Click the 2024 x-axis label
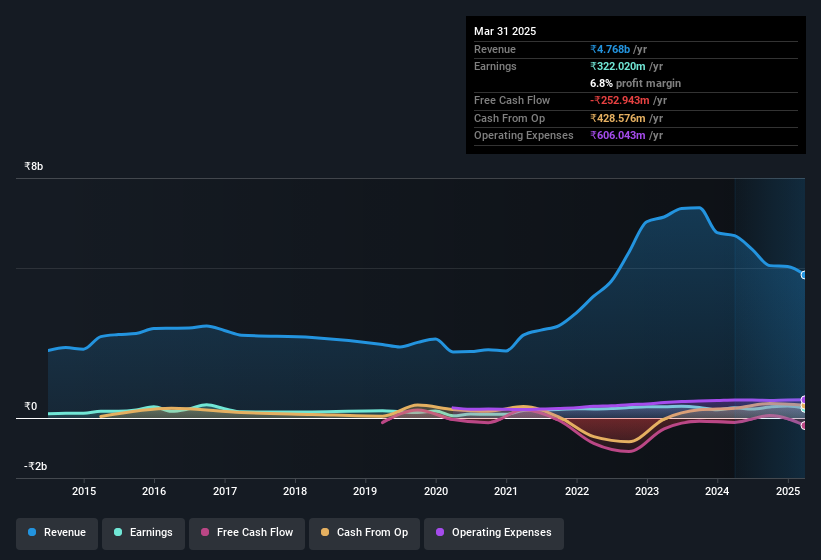 717,491
